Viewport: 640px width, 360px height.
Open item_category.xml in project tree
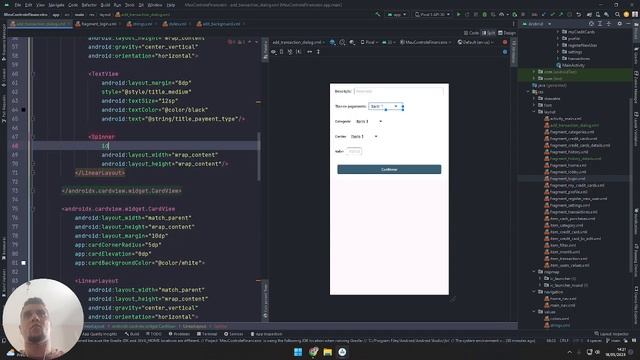pyautogui.click(x=564, y=225)
